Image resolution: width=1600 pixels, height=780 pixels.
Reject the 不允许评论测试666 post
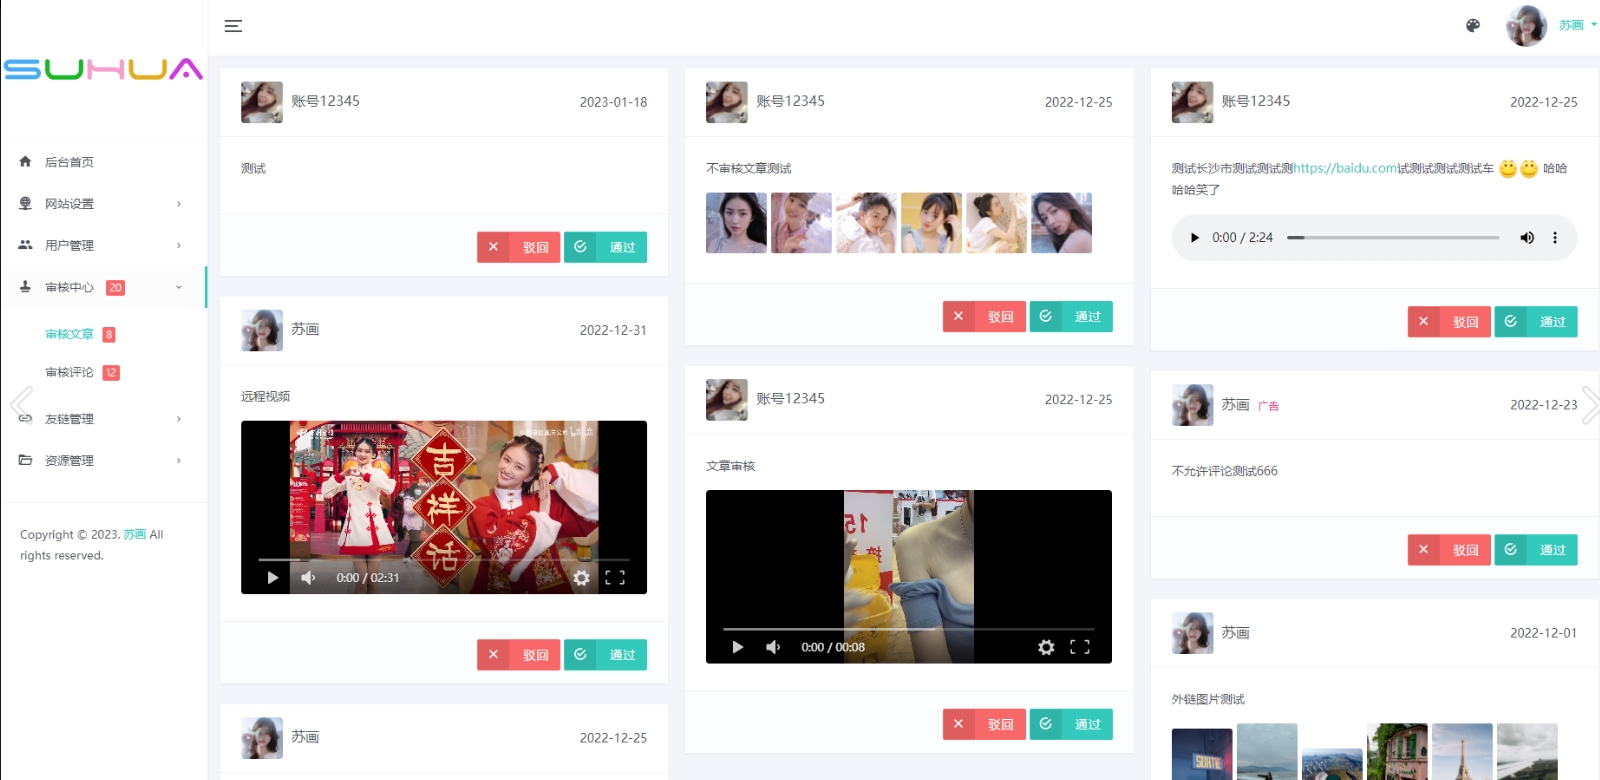coord(1449,549)
